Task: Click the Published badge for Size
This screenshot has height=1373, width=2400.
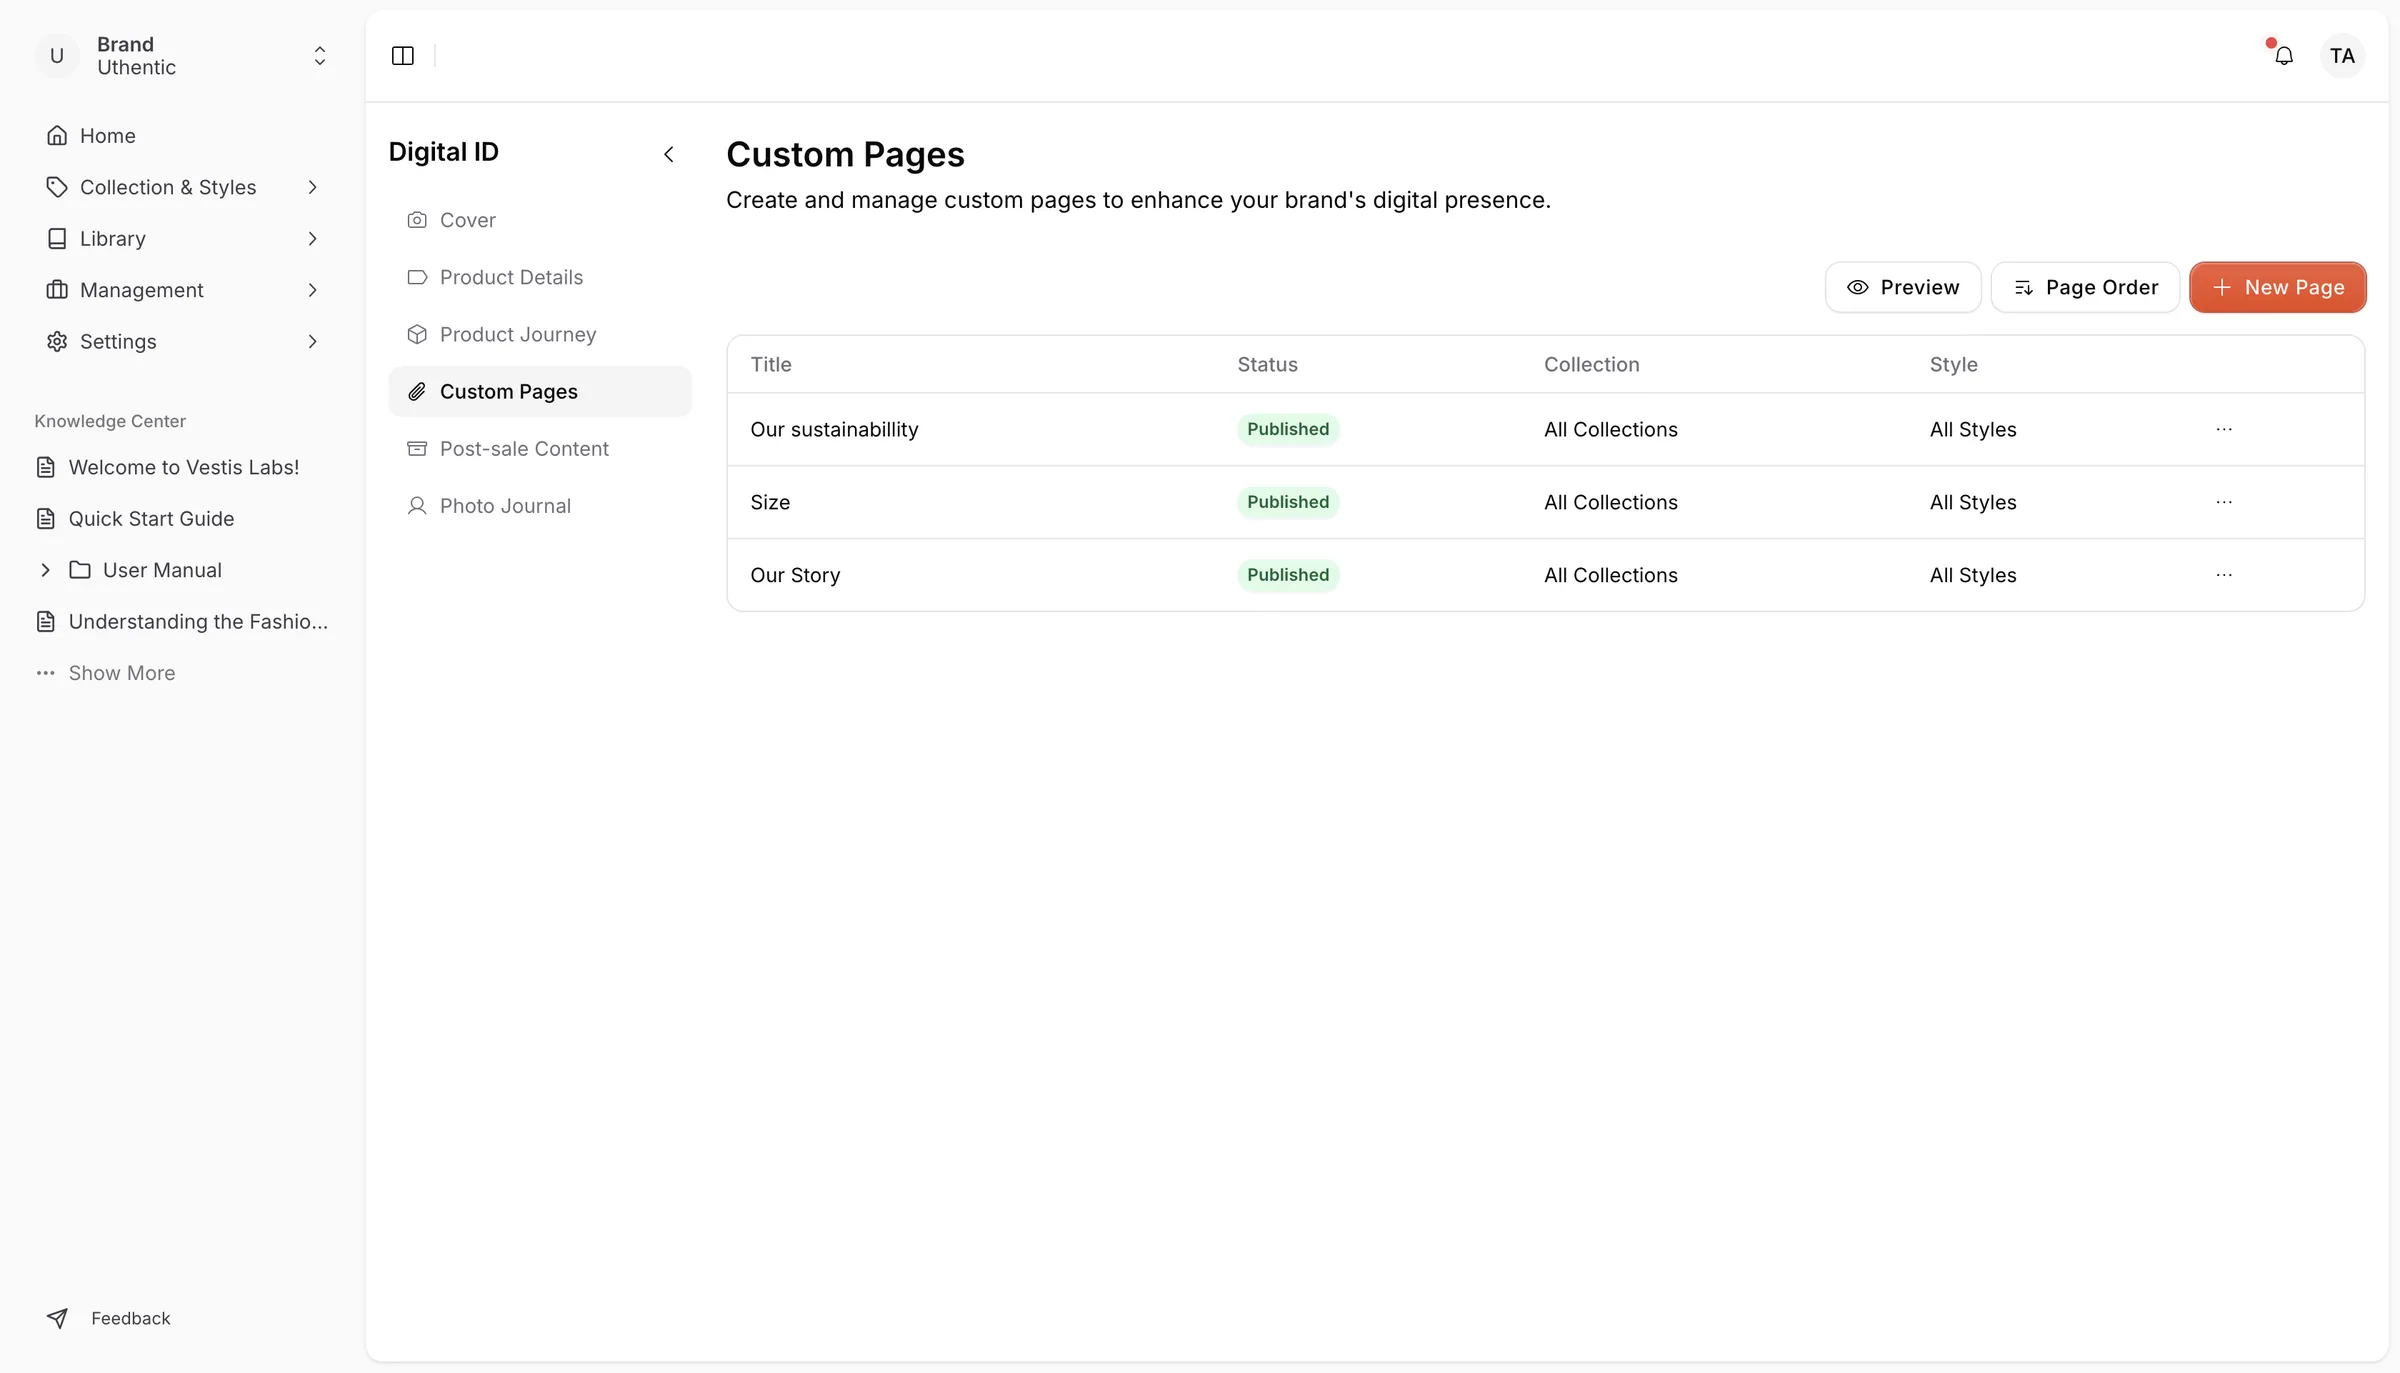Action: (x=1288, y=502)
